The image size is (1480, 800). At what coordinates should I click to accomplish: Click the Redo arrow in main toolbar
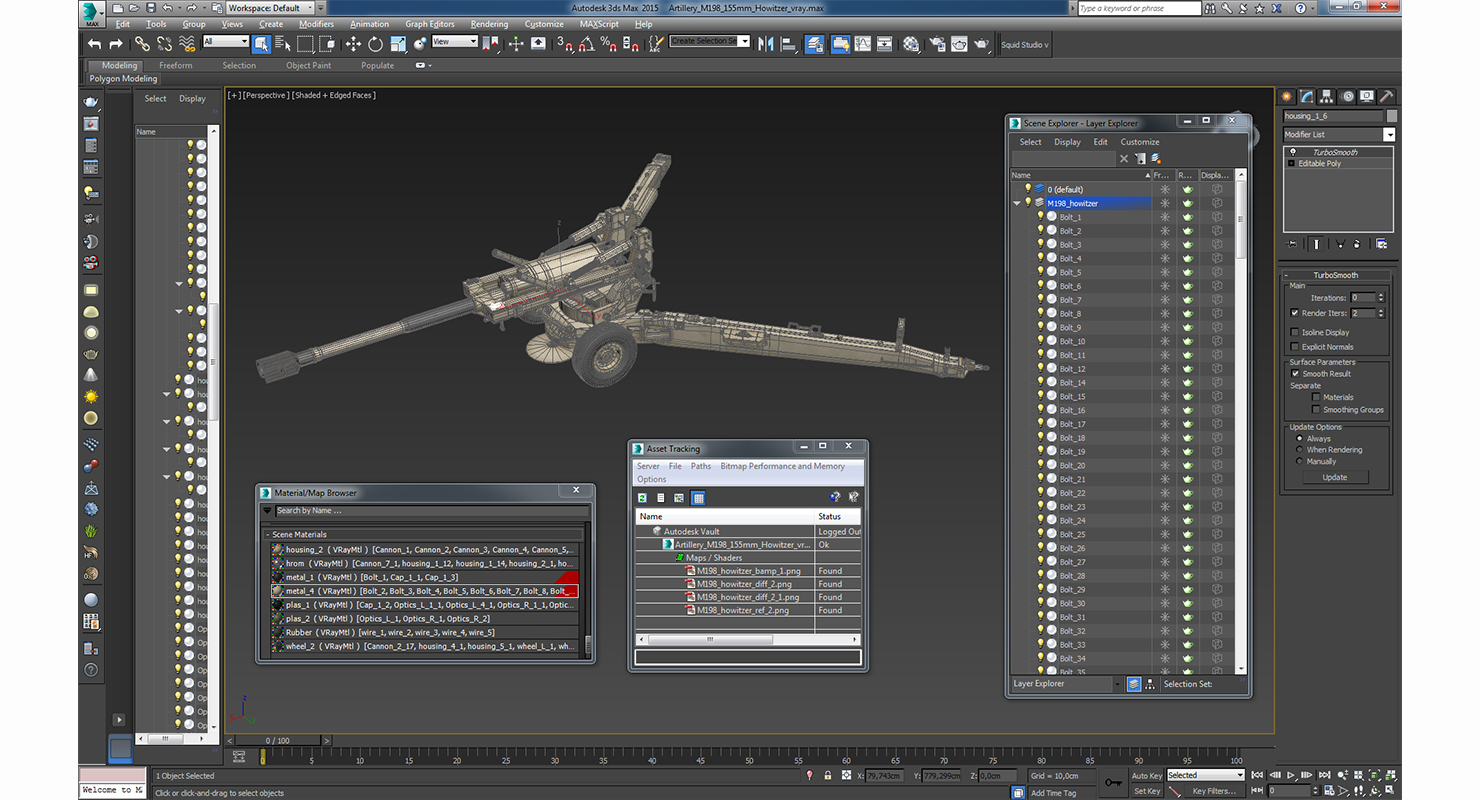[115, 44]
